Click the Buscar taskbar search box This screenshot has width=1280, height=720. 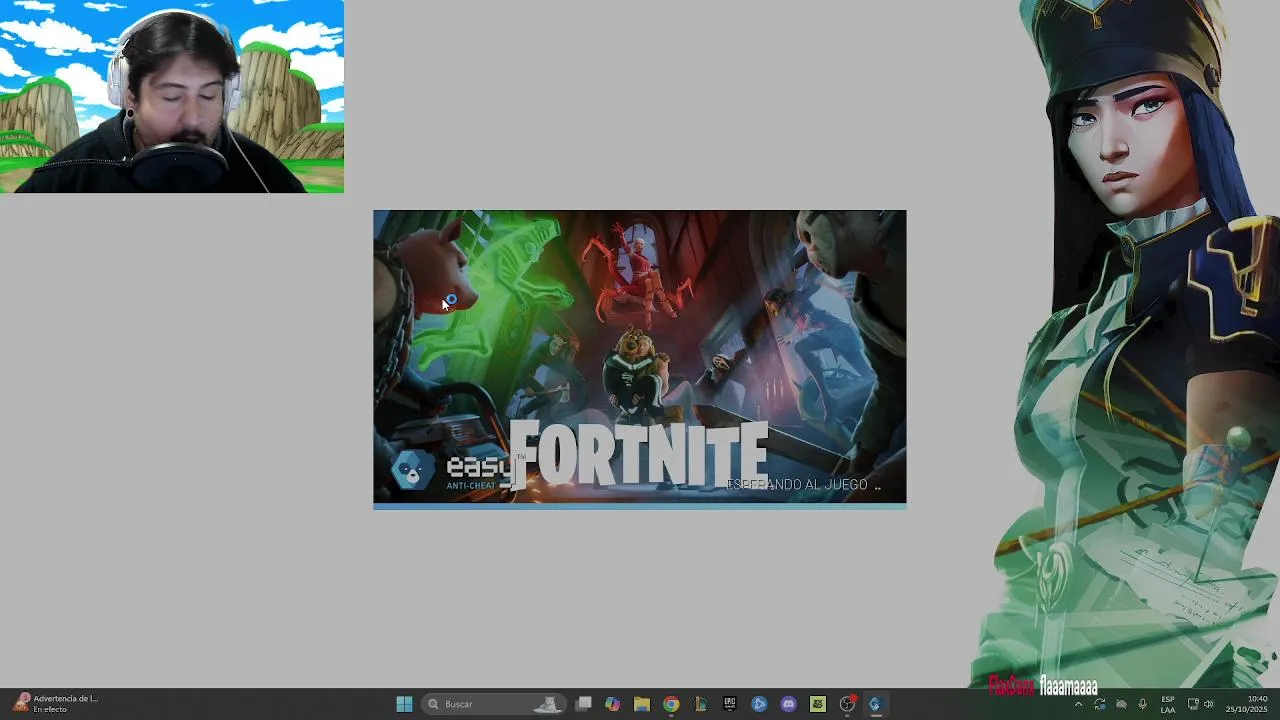point(494,704)
